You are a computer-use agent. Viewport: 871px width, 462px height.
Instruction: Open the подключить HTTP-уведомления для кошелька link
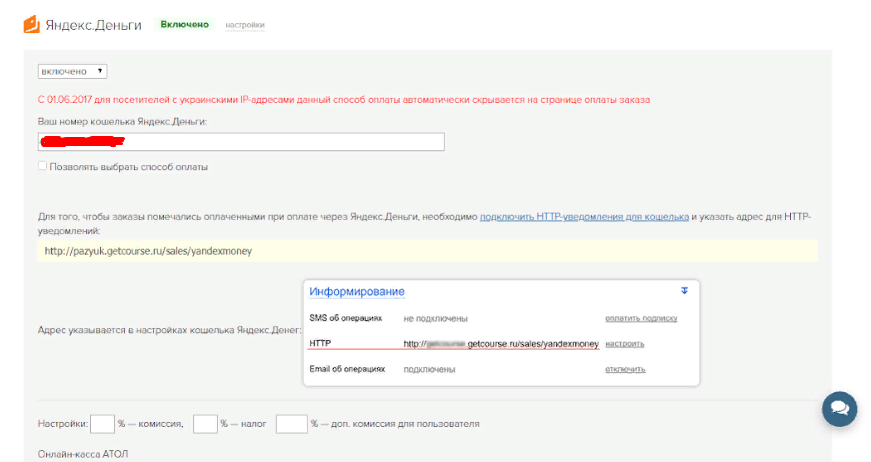[584, 217]
